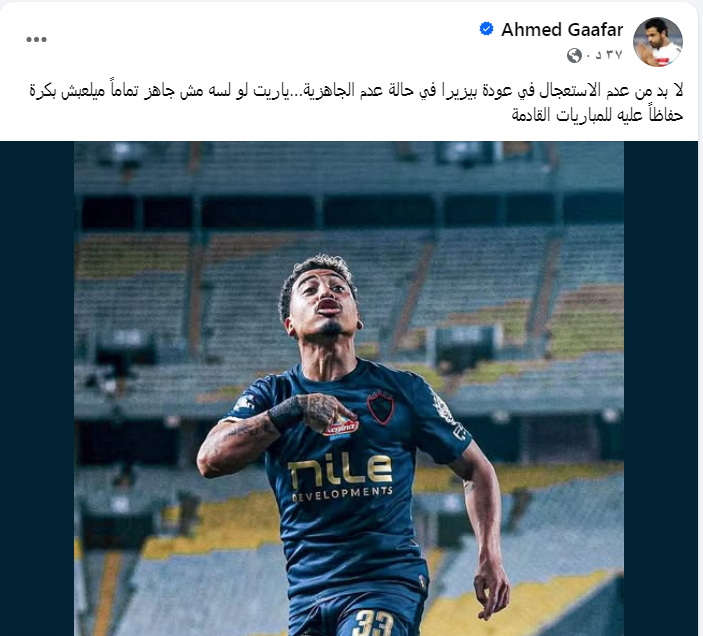The height and width of the screenshot is (636, 703).
Task: Click the Nile Developments sponsor logo on jersey
Action: point(342,477)
